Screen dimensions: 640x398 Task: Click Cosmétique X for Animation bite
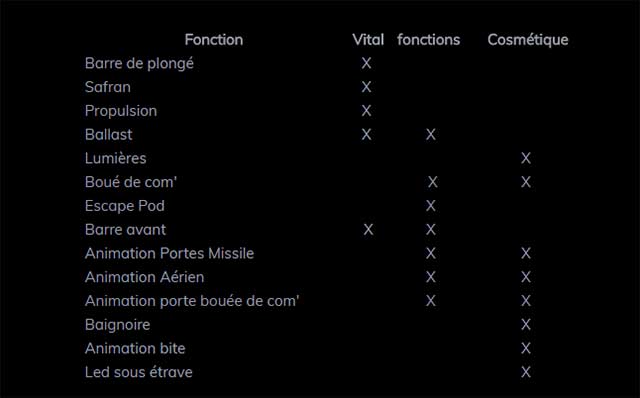tap(526, 348)
